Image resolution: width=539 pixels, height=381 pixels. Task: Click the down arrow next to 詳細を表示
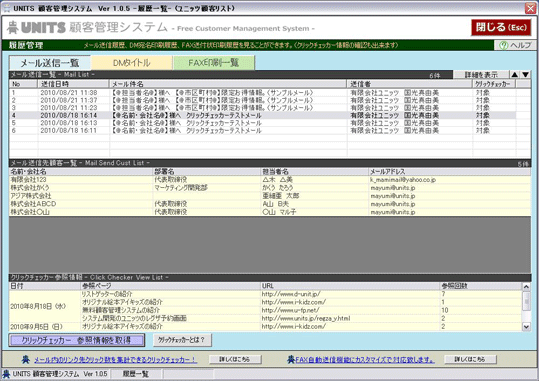pos(526,75)
